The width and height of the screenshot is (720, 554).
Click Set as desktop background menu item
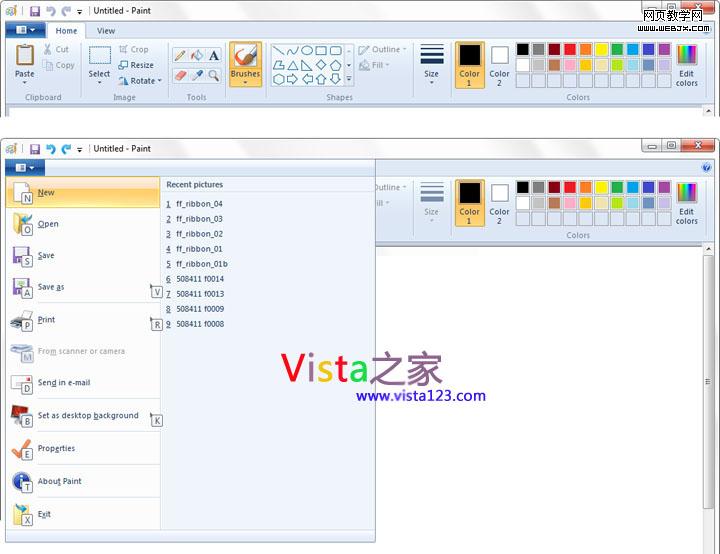click(x=88, y=416)
